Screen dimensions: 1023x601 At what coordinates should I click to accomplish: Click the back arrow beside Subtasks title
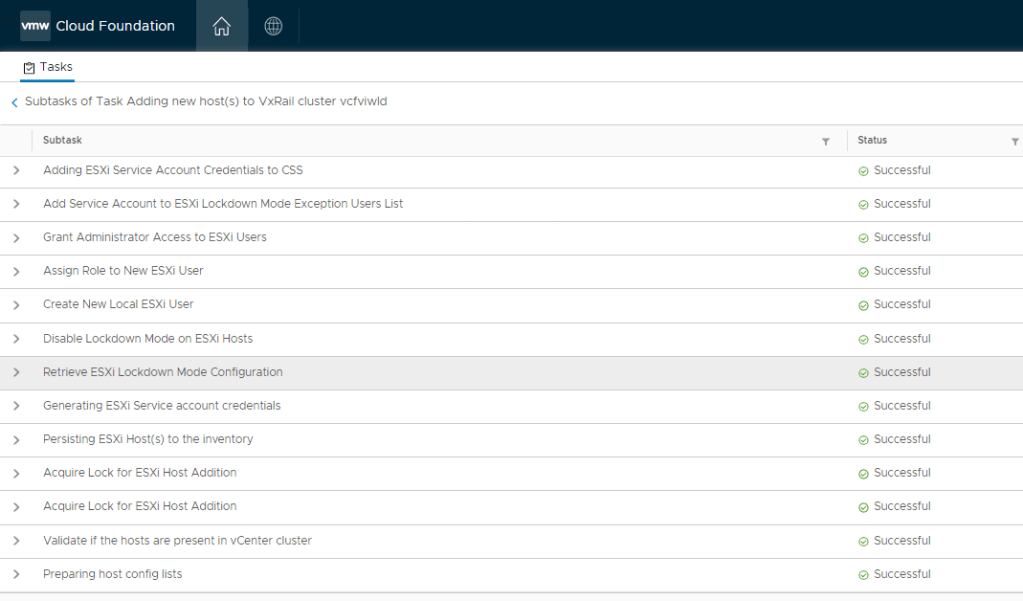(14, 102)
